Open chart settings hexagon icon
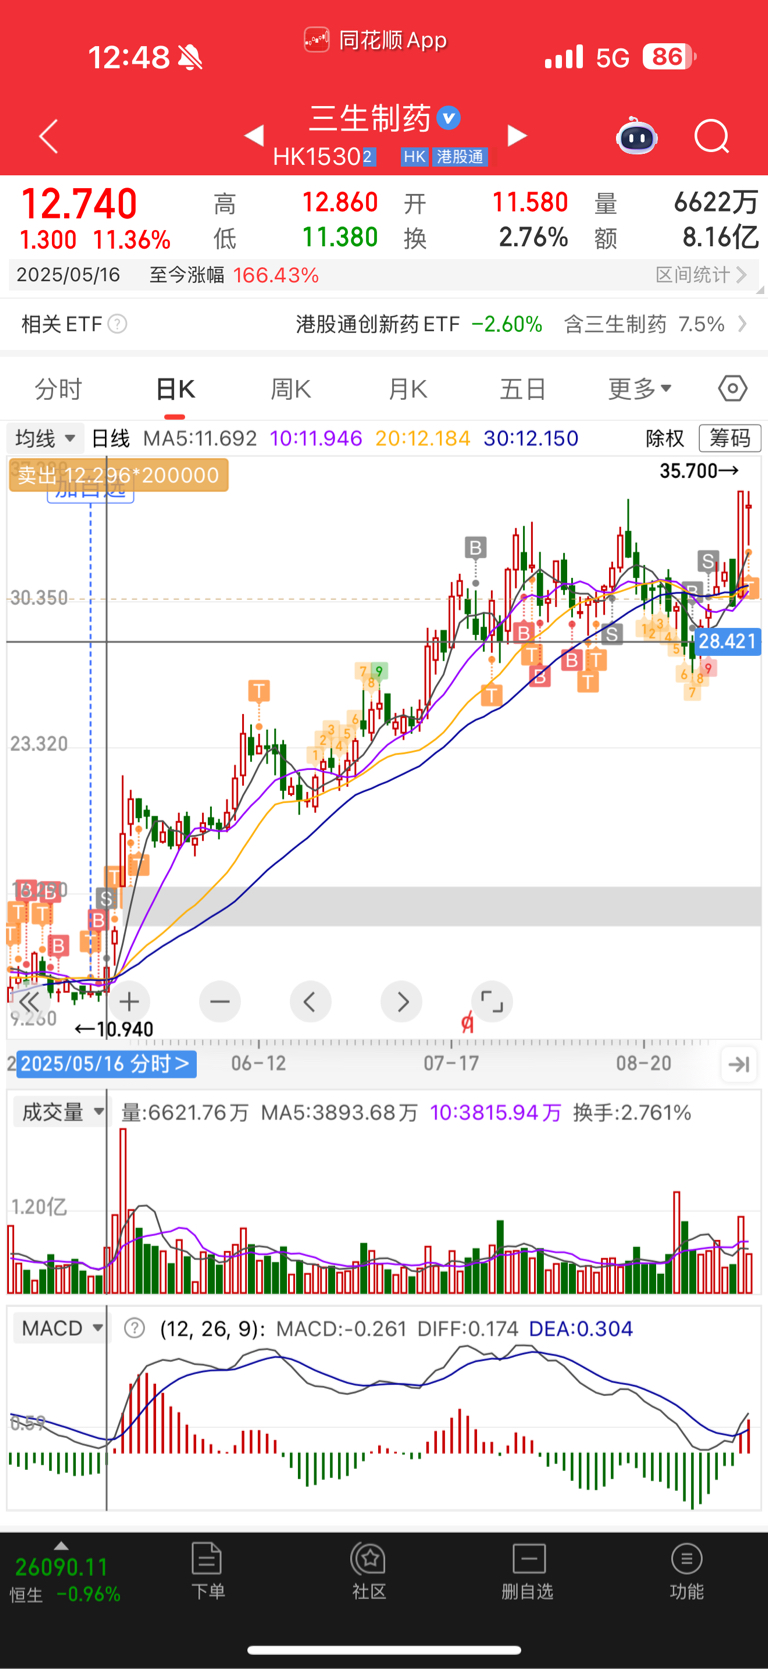Viewport: 768px width, 1669px height. pyautogui.click(x=733, y=388)
